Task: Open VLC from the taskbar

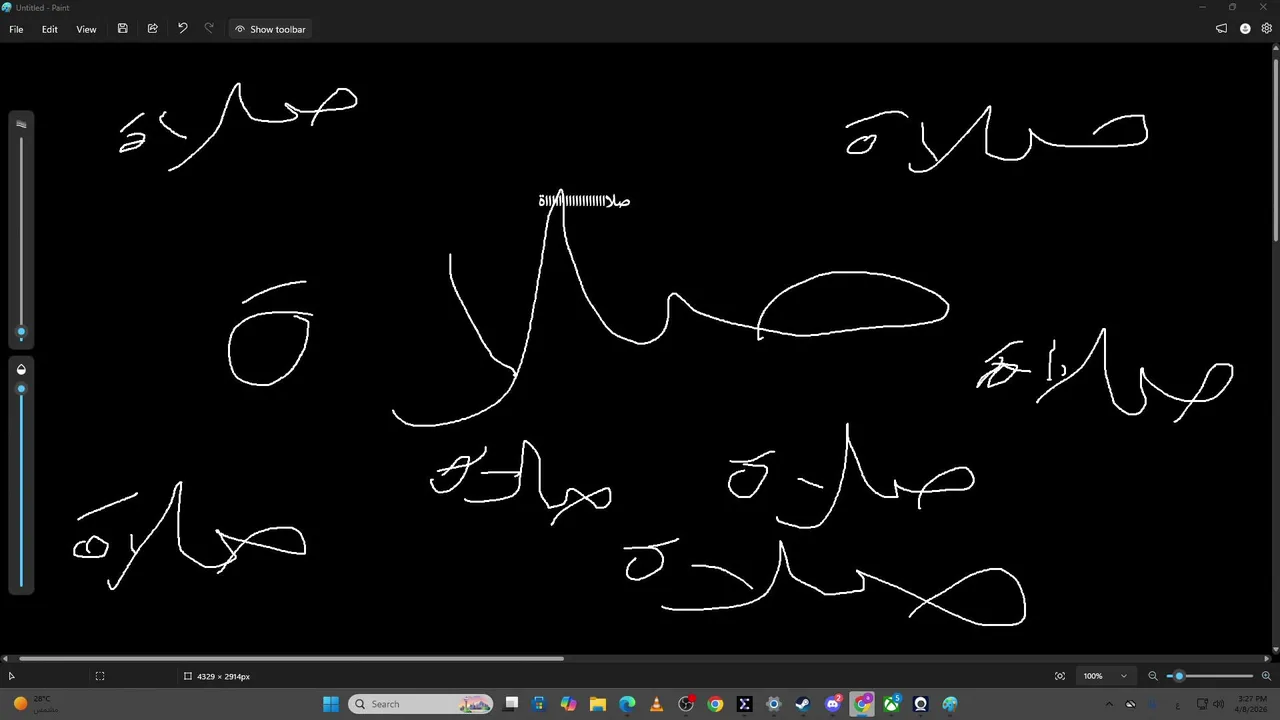Action: [656, 704]
